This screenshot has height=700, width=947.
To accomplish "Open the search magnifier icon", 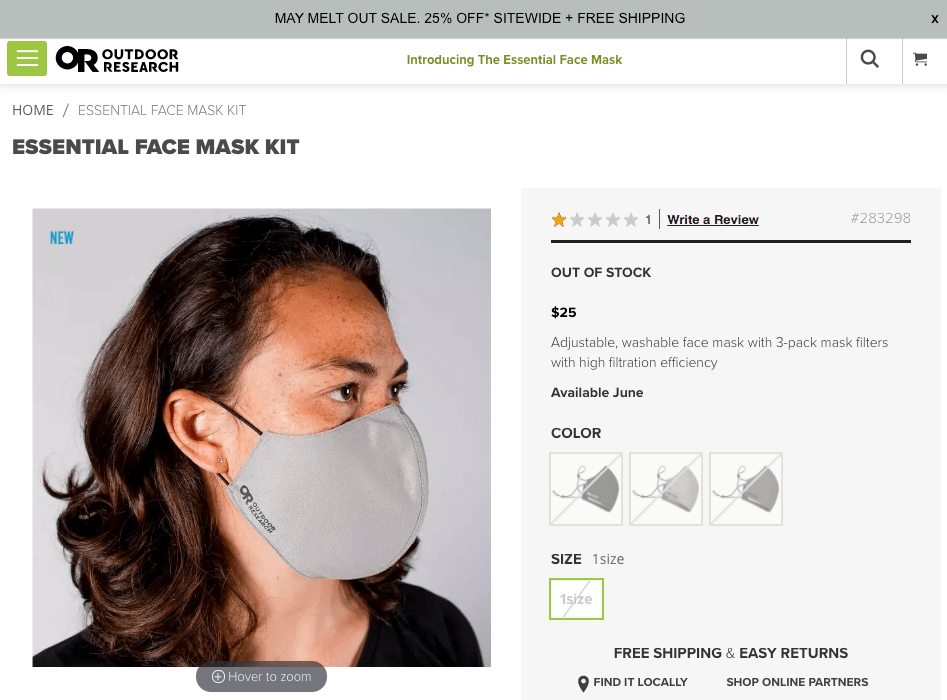I will (870, 60).
